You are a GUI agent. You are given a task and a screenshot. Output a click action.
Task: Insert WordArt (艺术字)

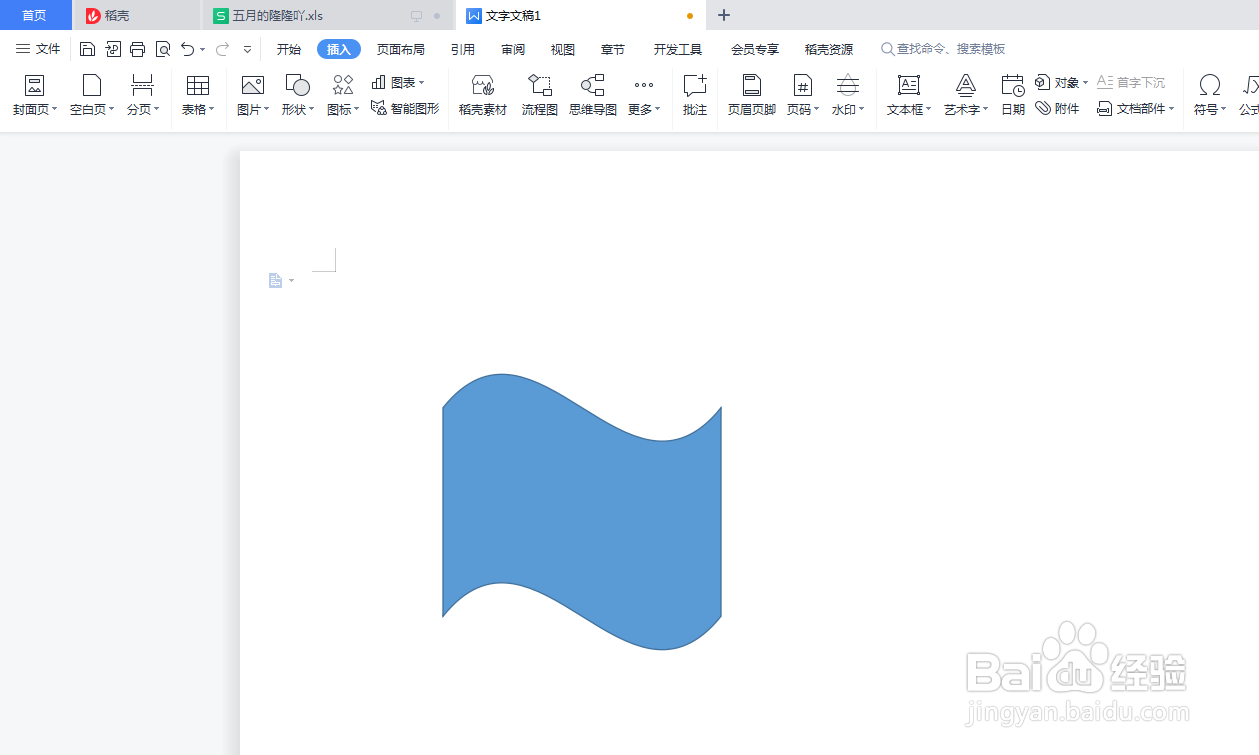tap(966, 96)
